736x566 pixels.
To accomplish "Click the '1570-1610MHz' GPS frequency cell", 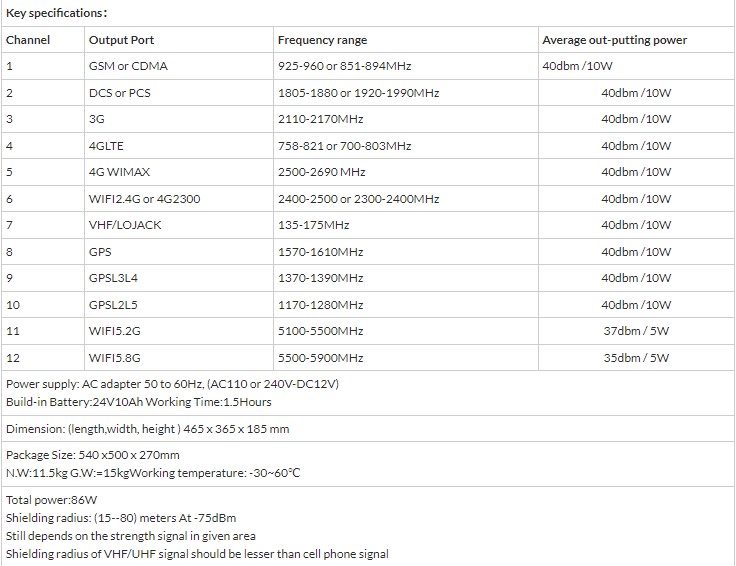I will (320, 252).
